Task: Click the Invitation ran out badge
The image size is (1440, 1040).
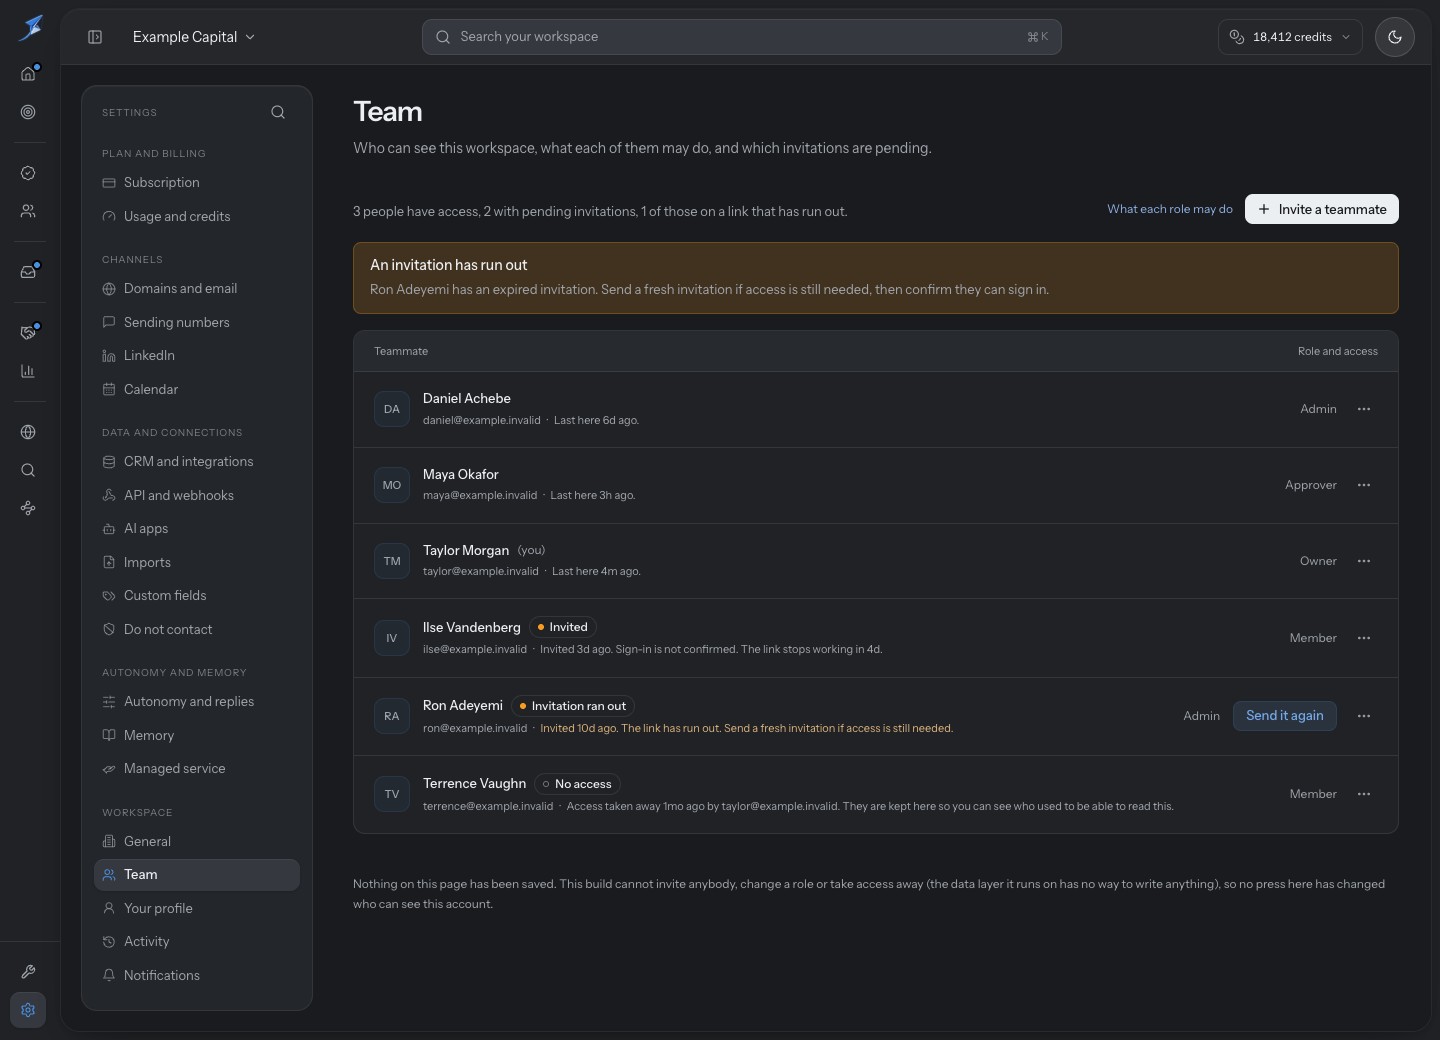Action: click(x=573, y=706)
